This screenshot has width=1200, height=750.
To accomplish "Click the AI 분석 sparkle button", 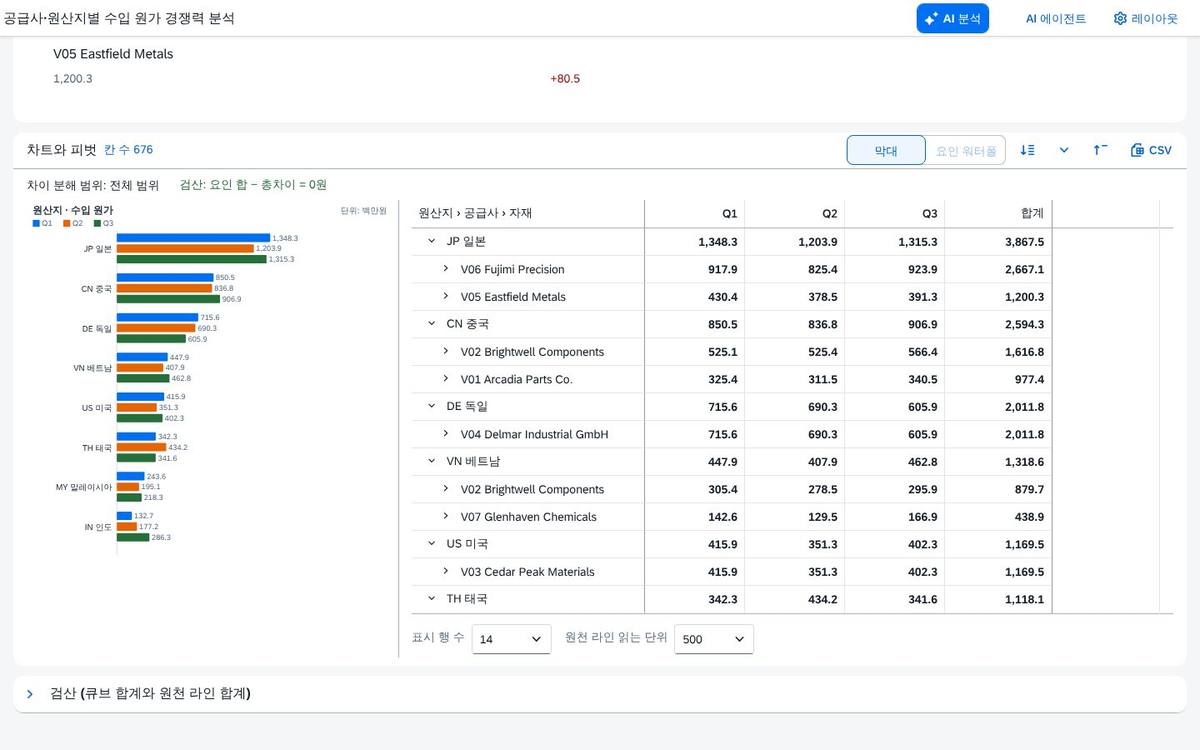I will [952, 18].
